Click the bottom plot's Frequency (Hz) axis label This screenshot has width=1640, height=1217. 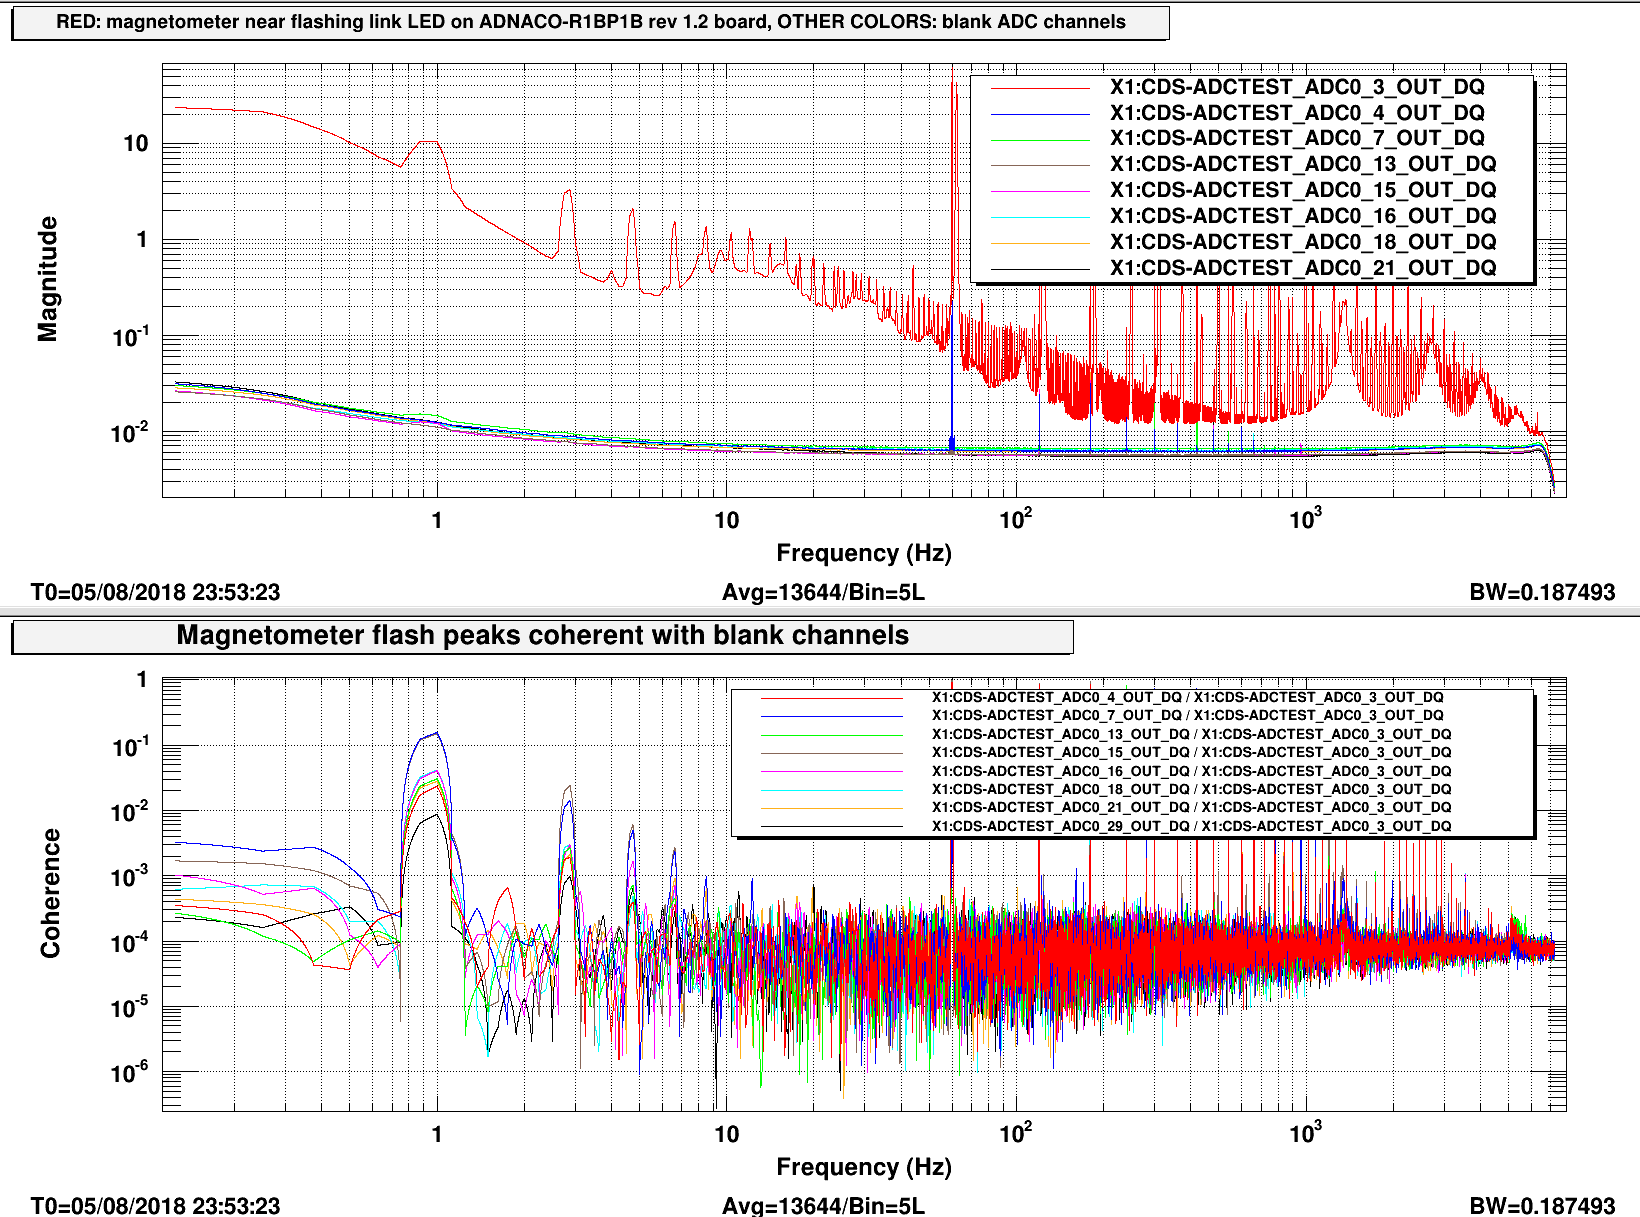pos(864,1167)
